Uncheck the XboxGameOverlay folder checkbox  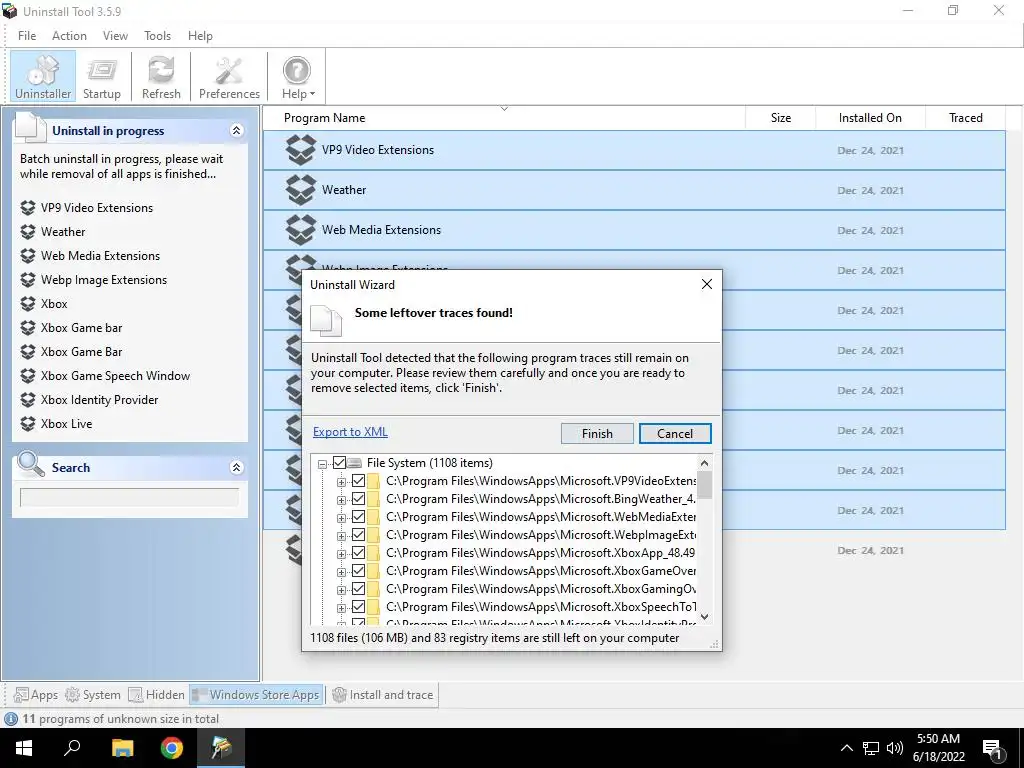click(359, 571)
